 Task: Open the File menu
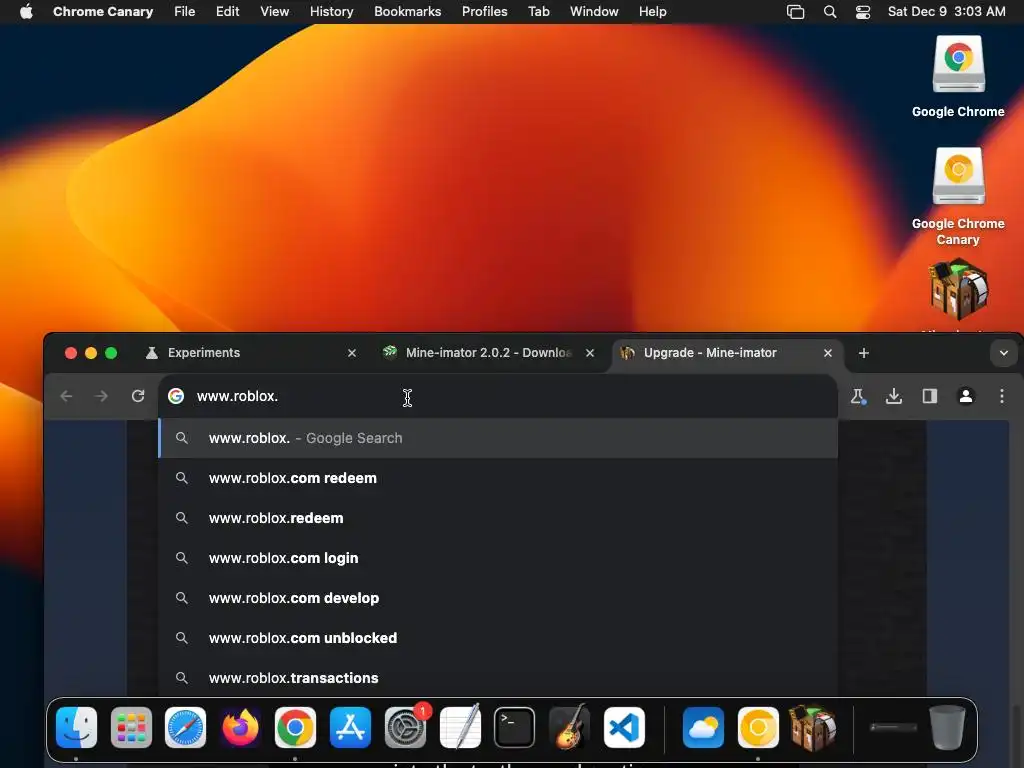[x=184, y=11]
